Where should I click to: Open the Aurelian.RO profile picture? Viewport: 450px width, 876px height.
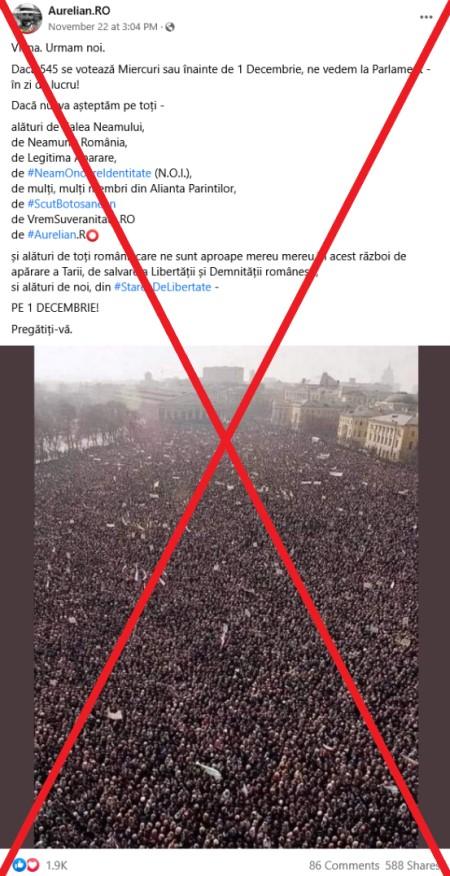tap(28, 18)
